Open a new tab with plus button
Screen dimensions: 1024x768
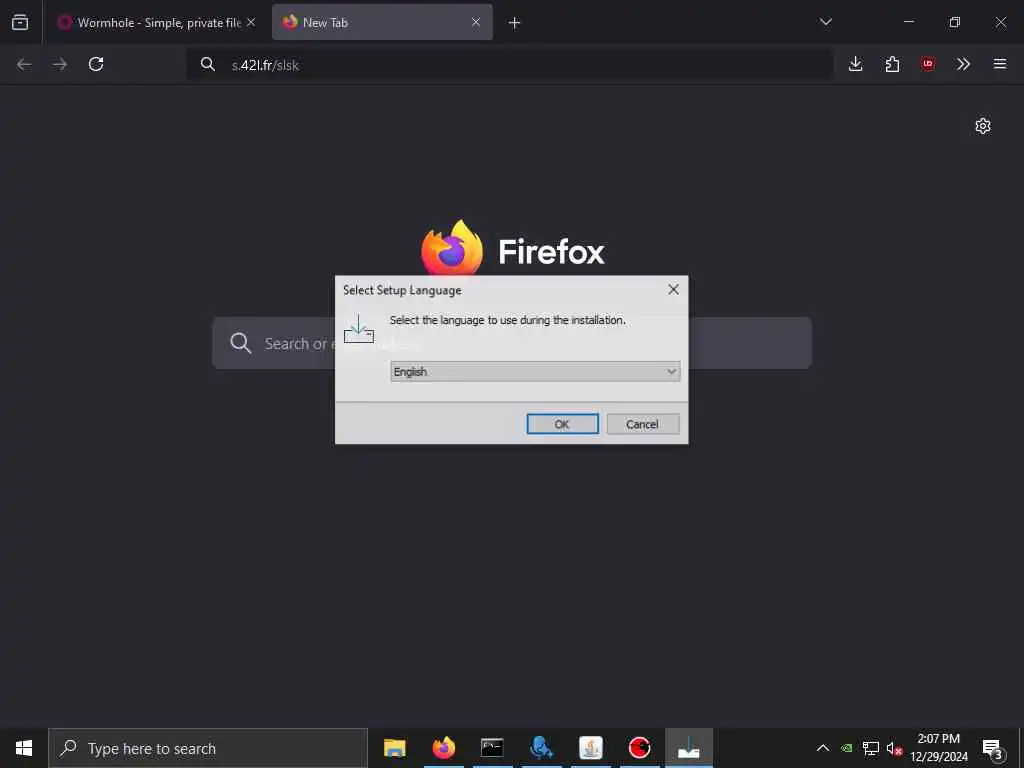[x=515, y=23]
